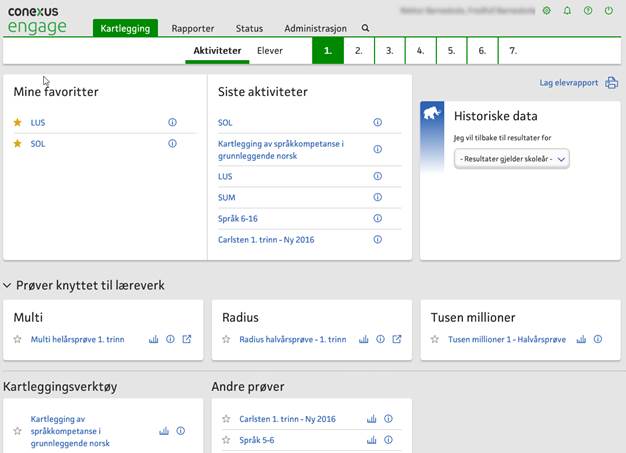The height and width of the screenshot is (453, 626).
Task: Collapse the Prøver knyttet til læreverk section
Action: tap(8, 286)
